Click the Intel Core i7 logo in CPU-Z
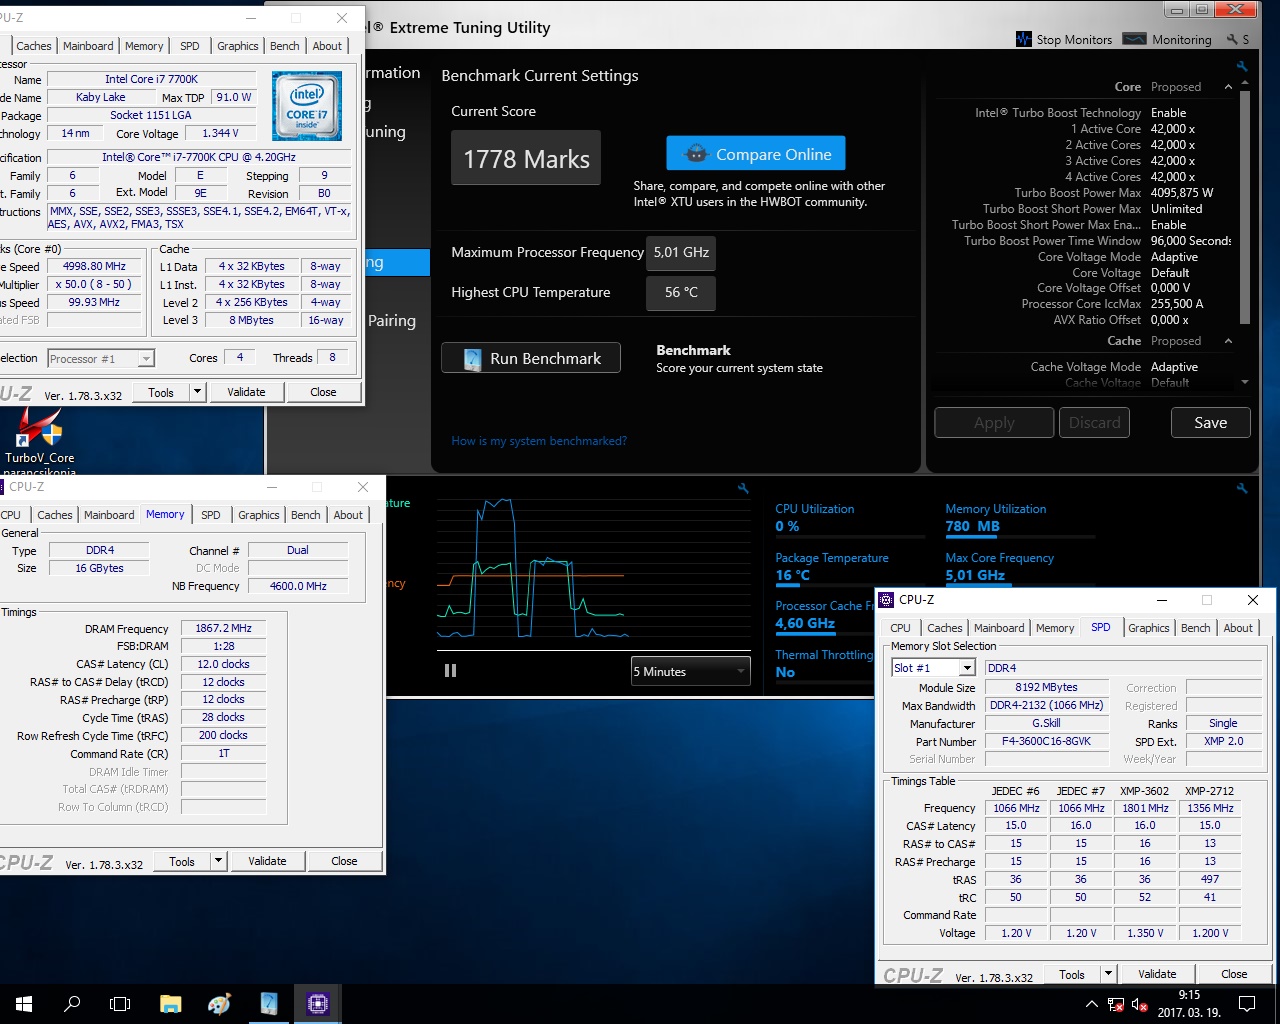This screenshot has width=1280, height=1024. (x=307, y=106)
